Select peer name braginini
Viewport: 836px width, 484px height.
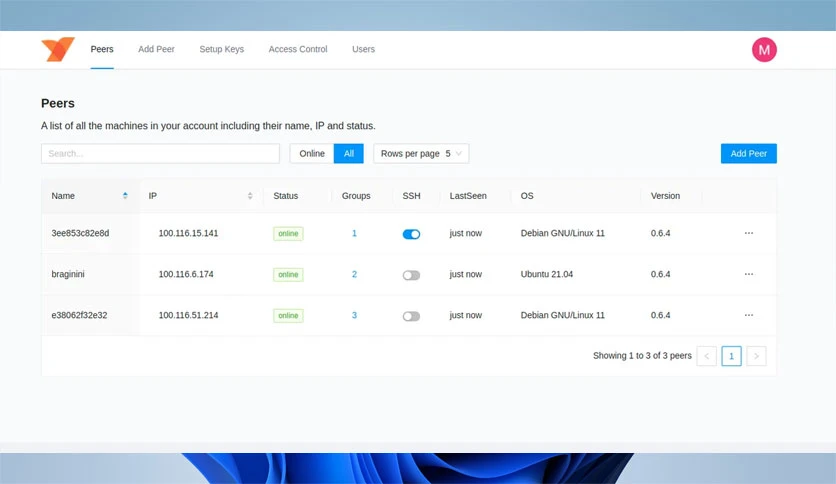[68, 274]
